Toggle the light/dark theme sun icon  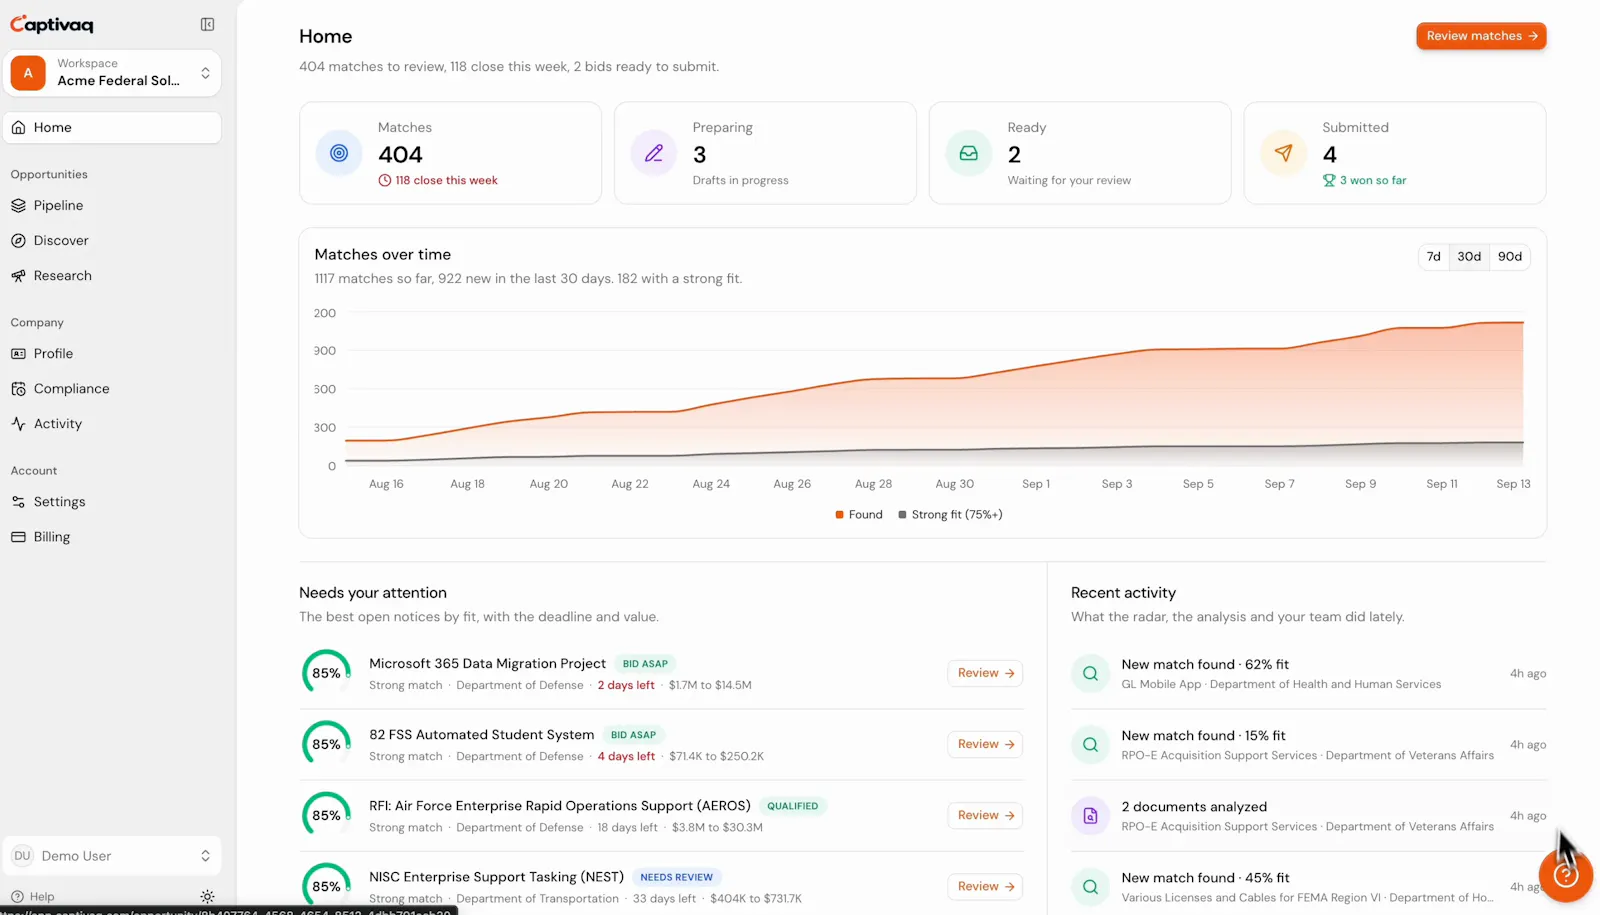207,896
